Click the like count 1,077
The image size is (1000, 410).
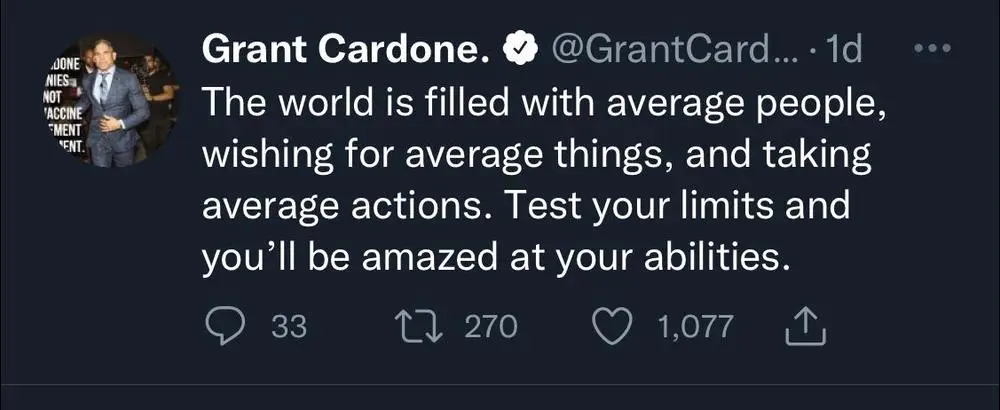pyautogui.click(x=696, y=327)
